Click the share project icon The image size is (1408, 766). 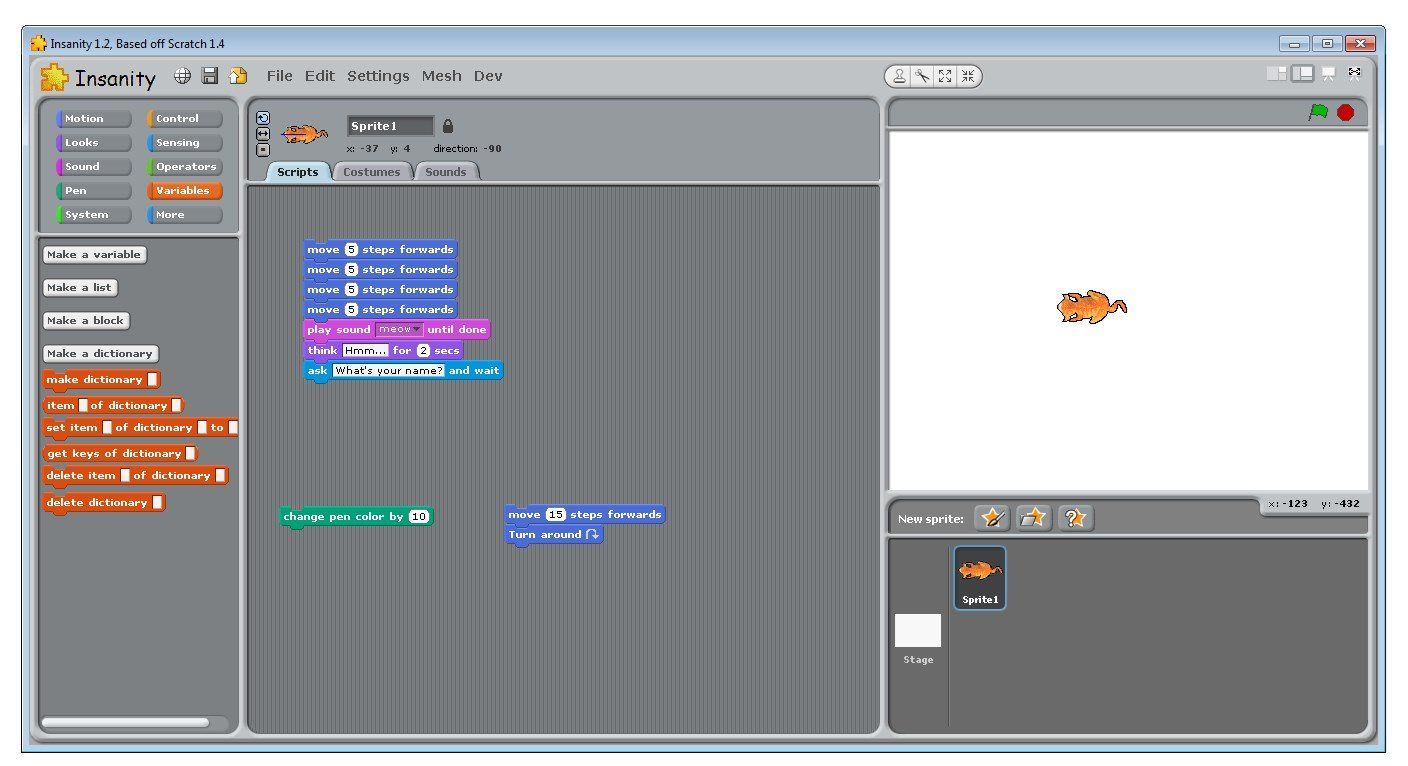coord(238,76)
